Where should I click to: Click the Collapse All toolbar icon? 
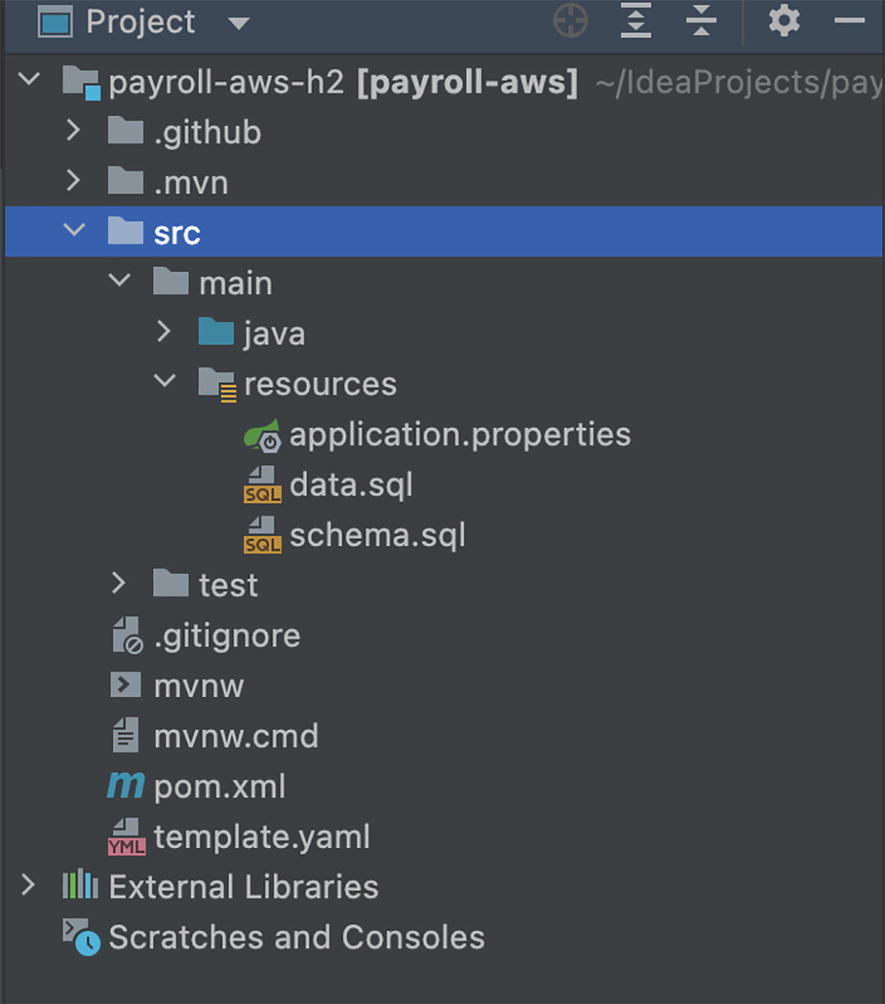702,21
